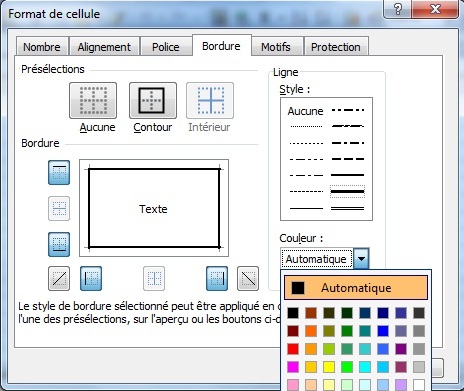Screen dimensions: 464x391
Task: Pick the violet purple color swatch
Action: [401, 349]
